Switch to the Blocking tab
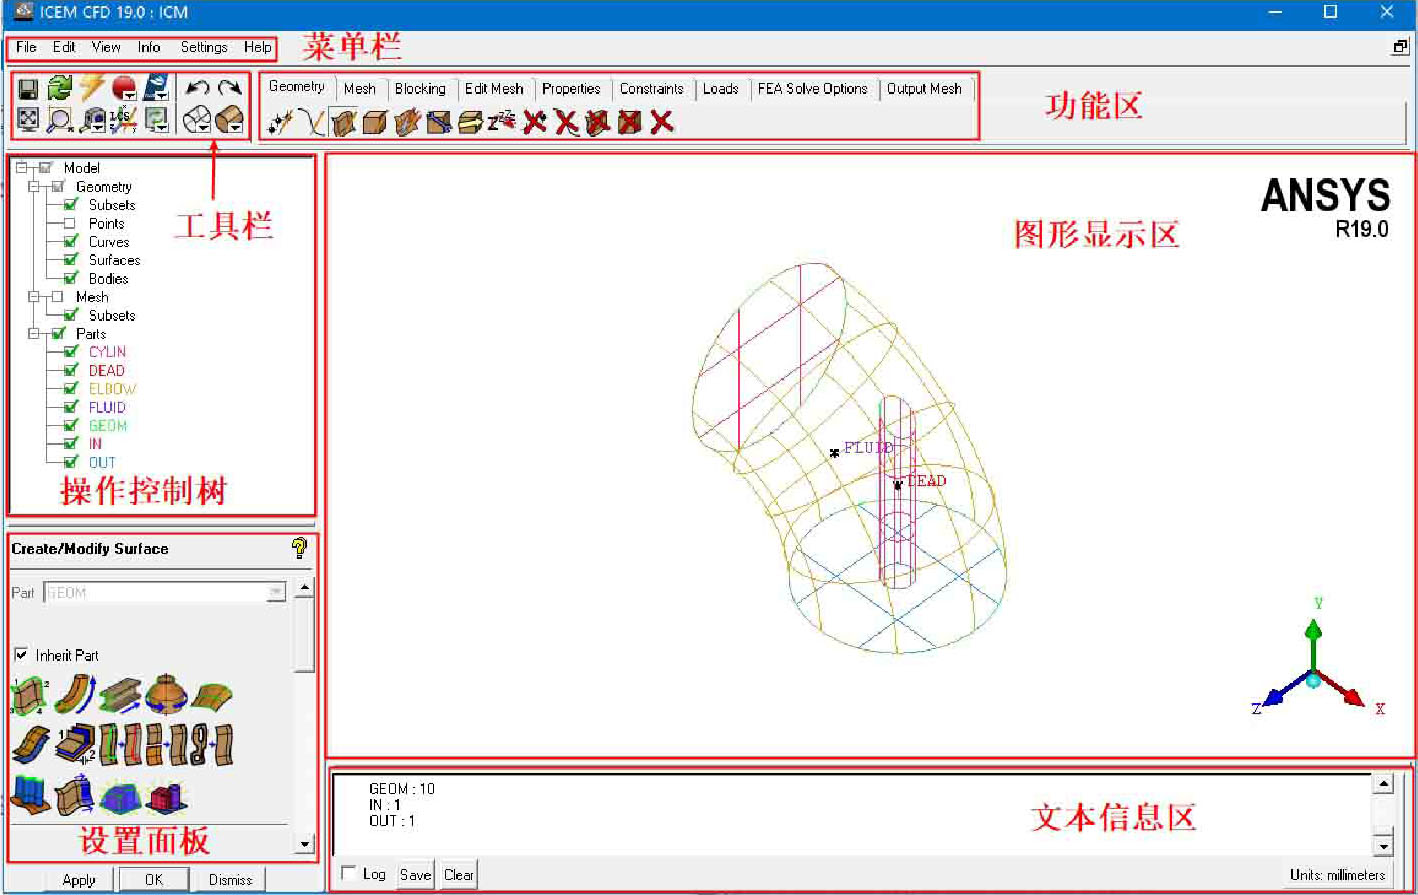The width and height of the screenshot is (1418, 895). 420,89
